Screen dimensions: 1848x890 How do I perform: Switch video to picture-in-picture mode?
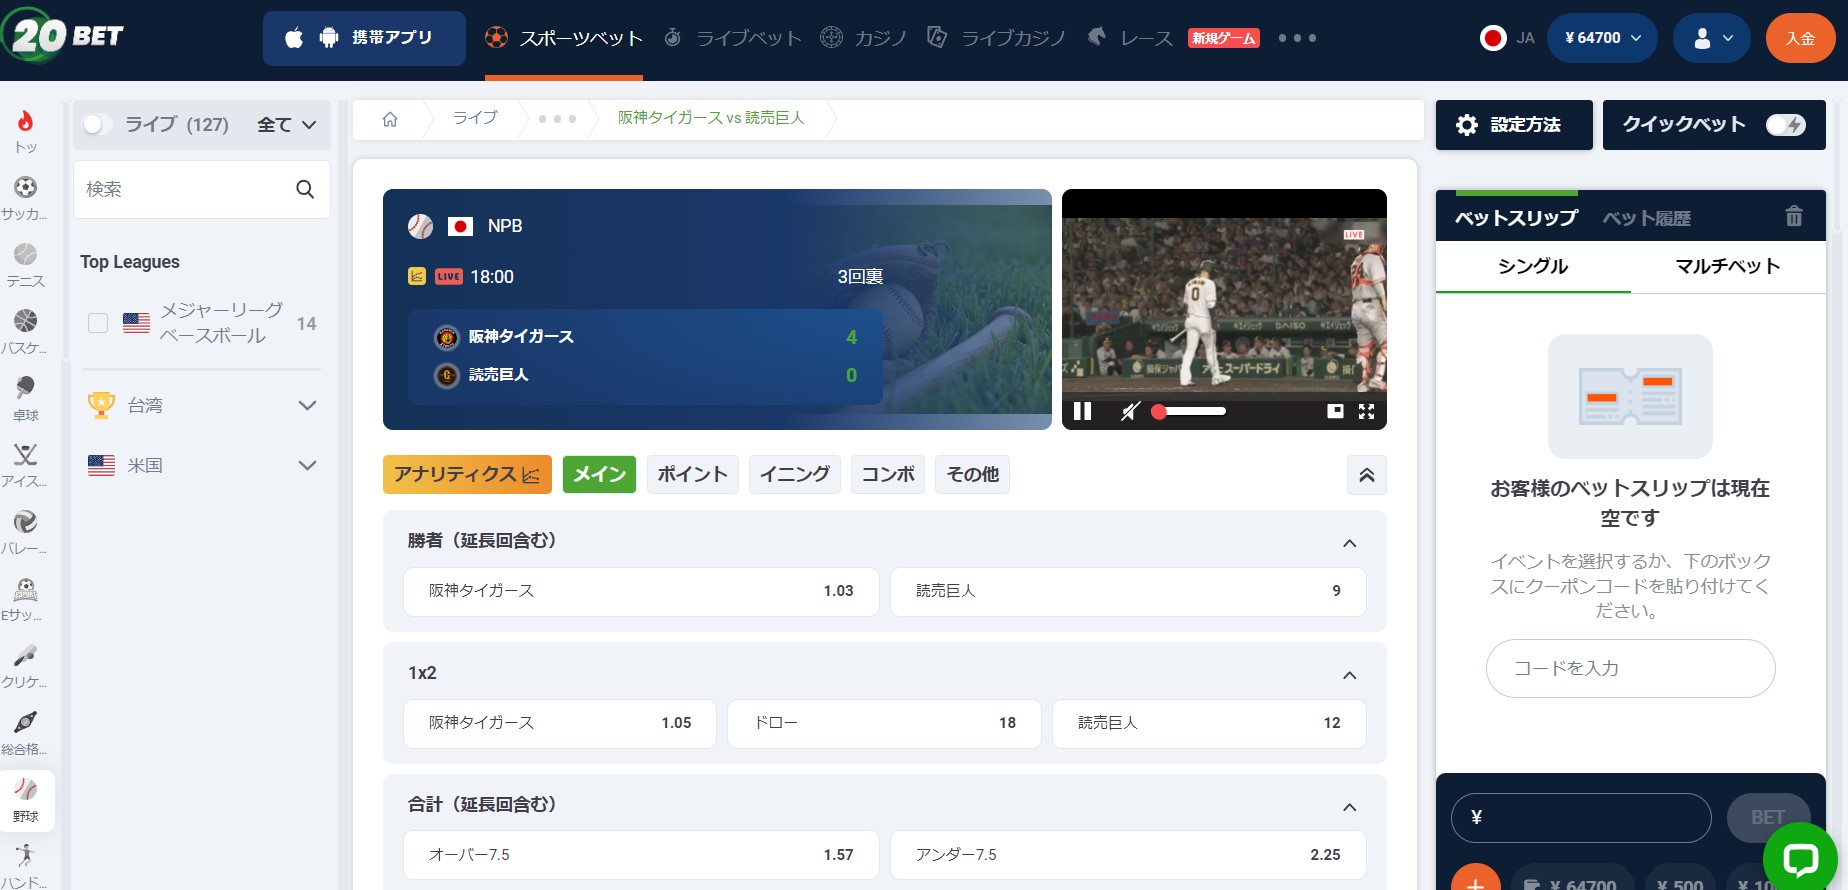point(1335,411)
